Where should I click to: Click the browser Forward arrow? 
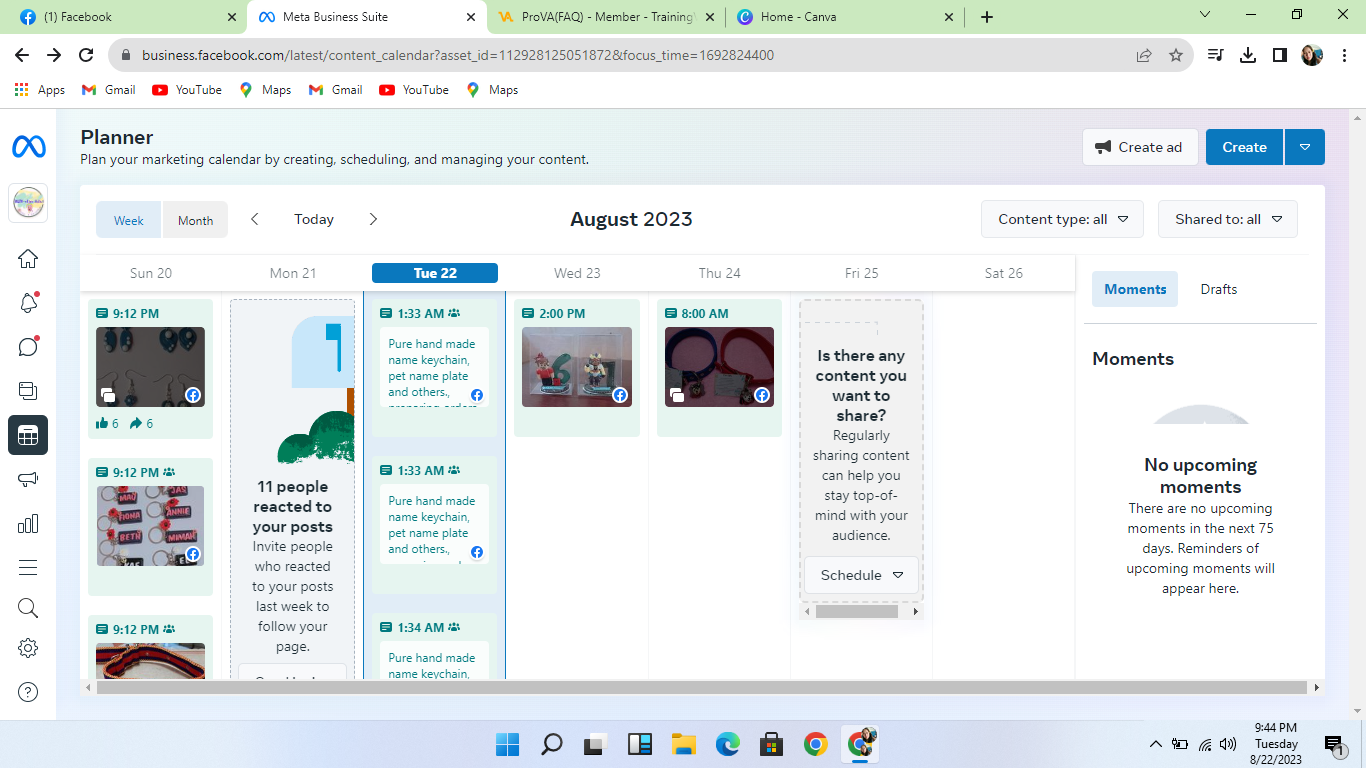click(x=54, y=55)
